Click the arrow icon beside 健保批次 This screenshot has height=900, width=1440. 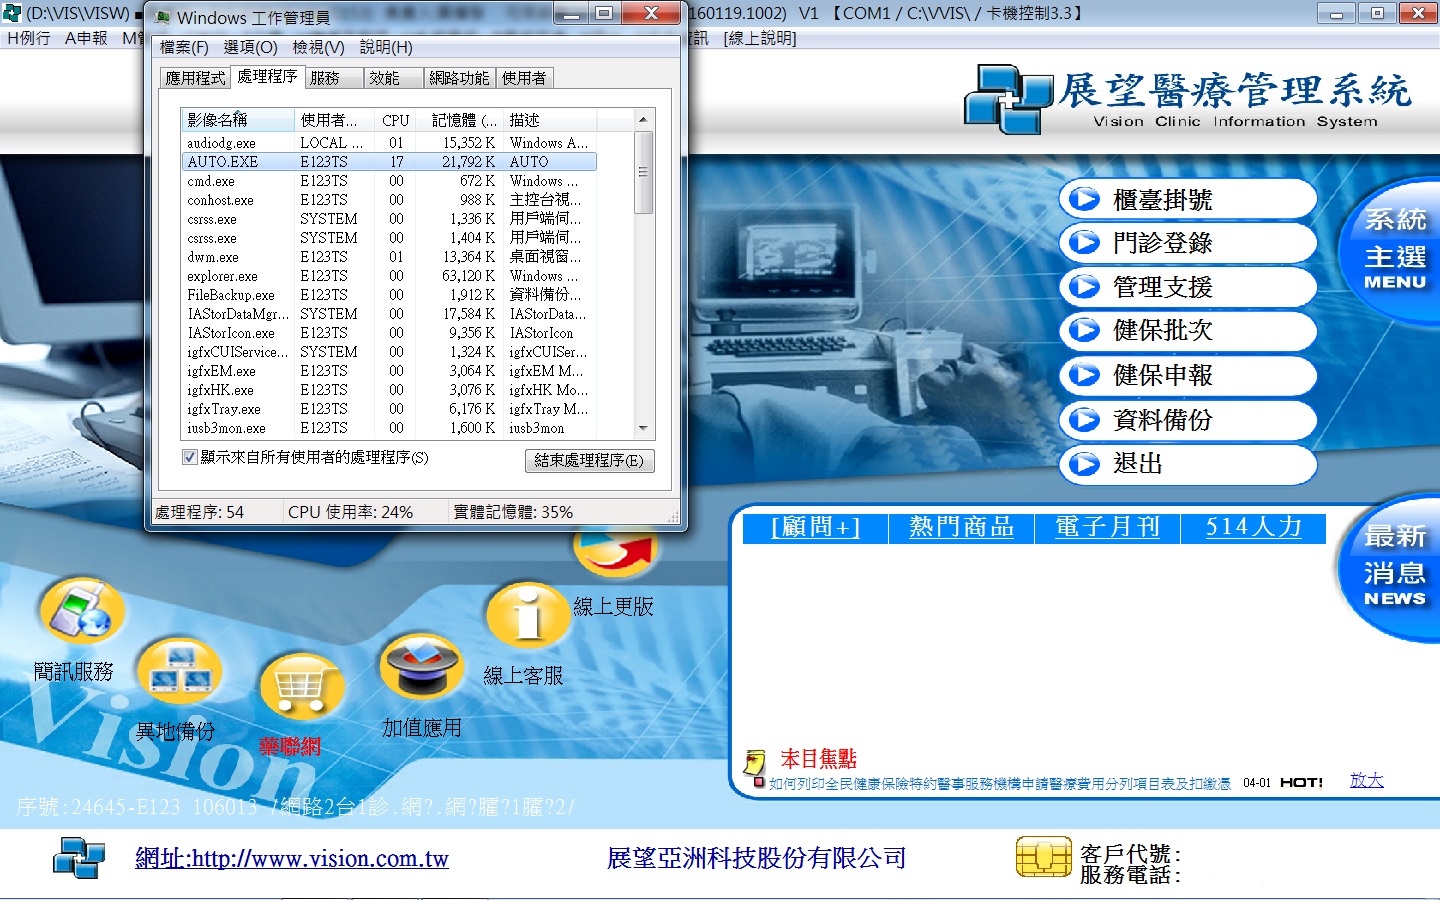click(x=1083, y=331)
